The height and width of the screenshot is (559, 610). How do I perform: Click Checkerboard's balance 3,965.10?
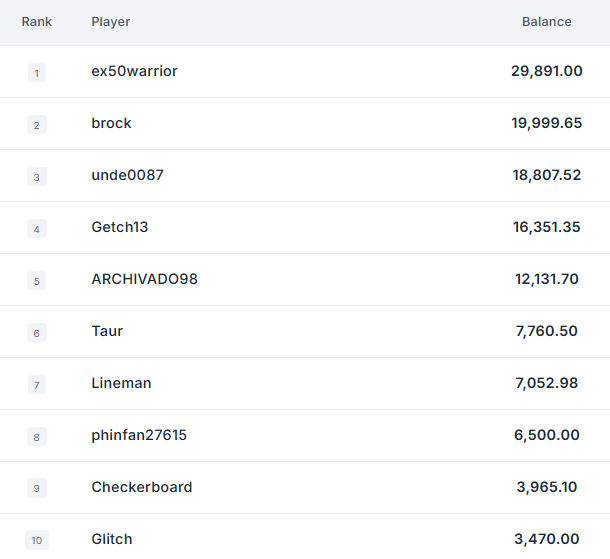(x=546, y=487)
